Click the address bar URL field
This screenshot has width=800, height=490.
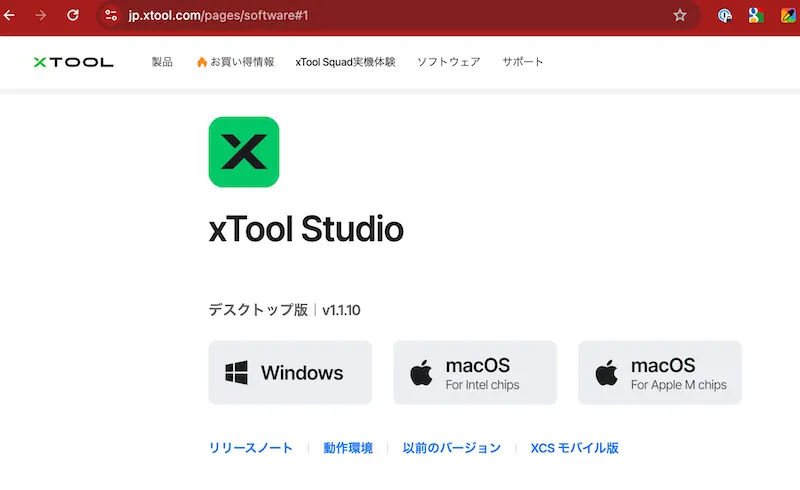(398, 15)
